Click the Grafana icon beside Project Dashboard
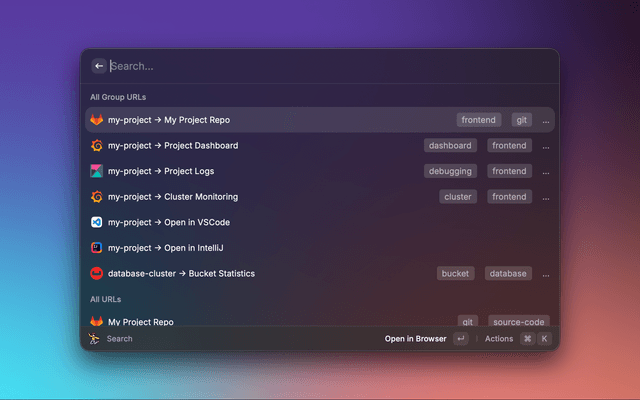The width and height of the screenshot is (640, 400). coord(97,145)
